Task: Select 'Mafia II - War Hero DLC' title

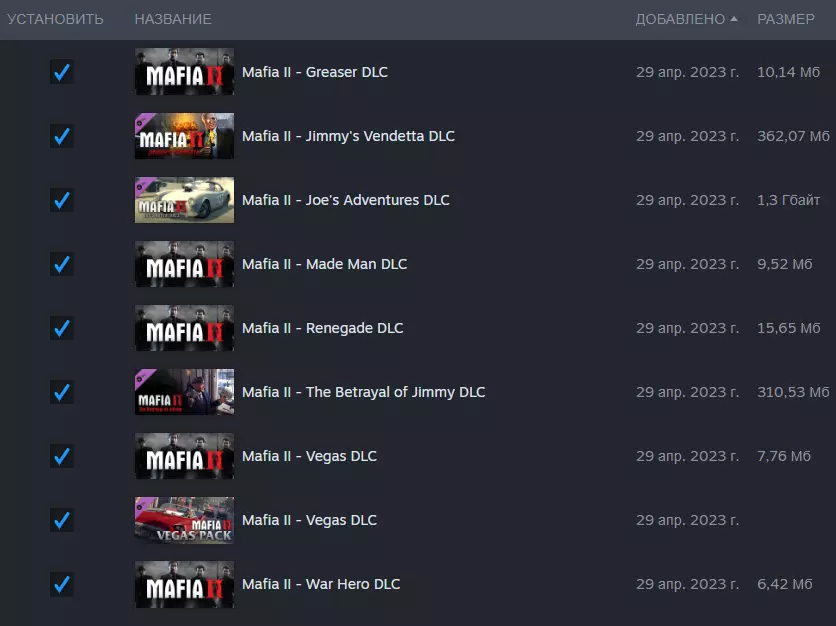Action: pyautogui.click(x=321, y=584)
